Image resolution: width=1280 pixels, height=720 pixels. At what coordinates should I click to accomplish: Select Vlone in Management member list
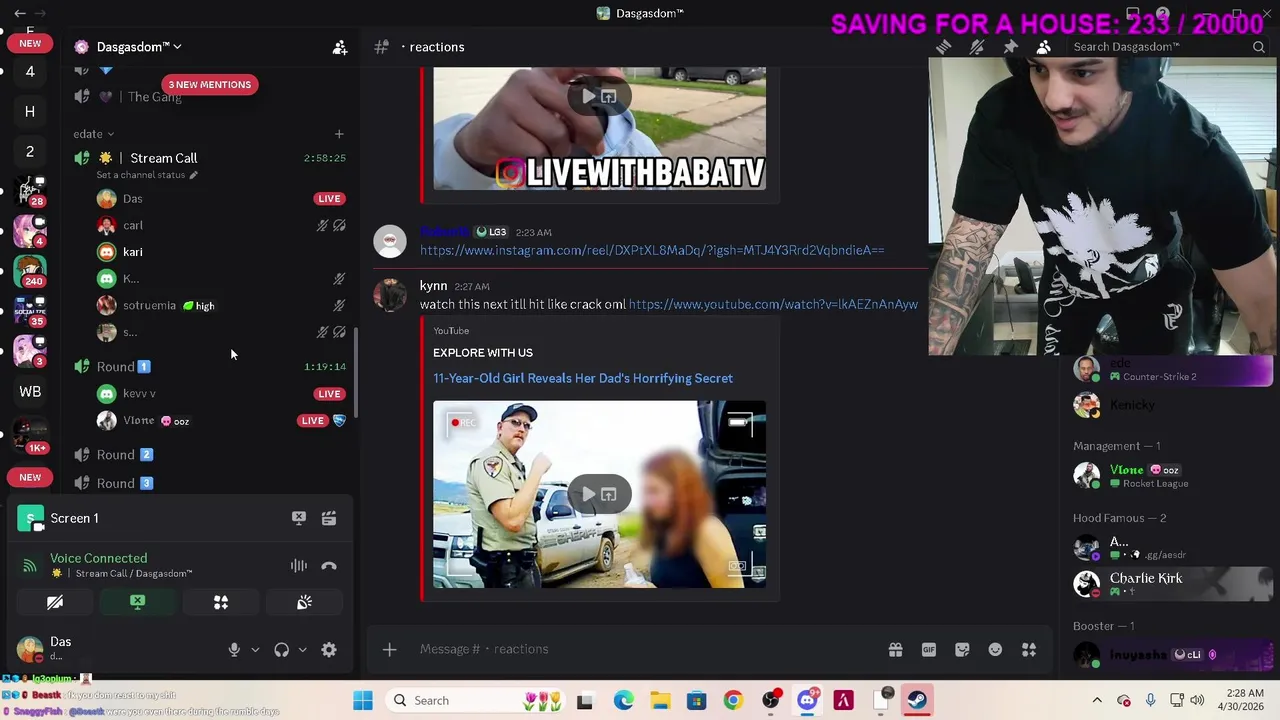pos(1170,476)
